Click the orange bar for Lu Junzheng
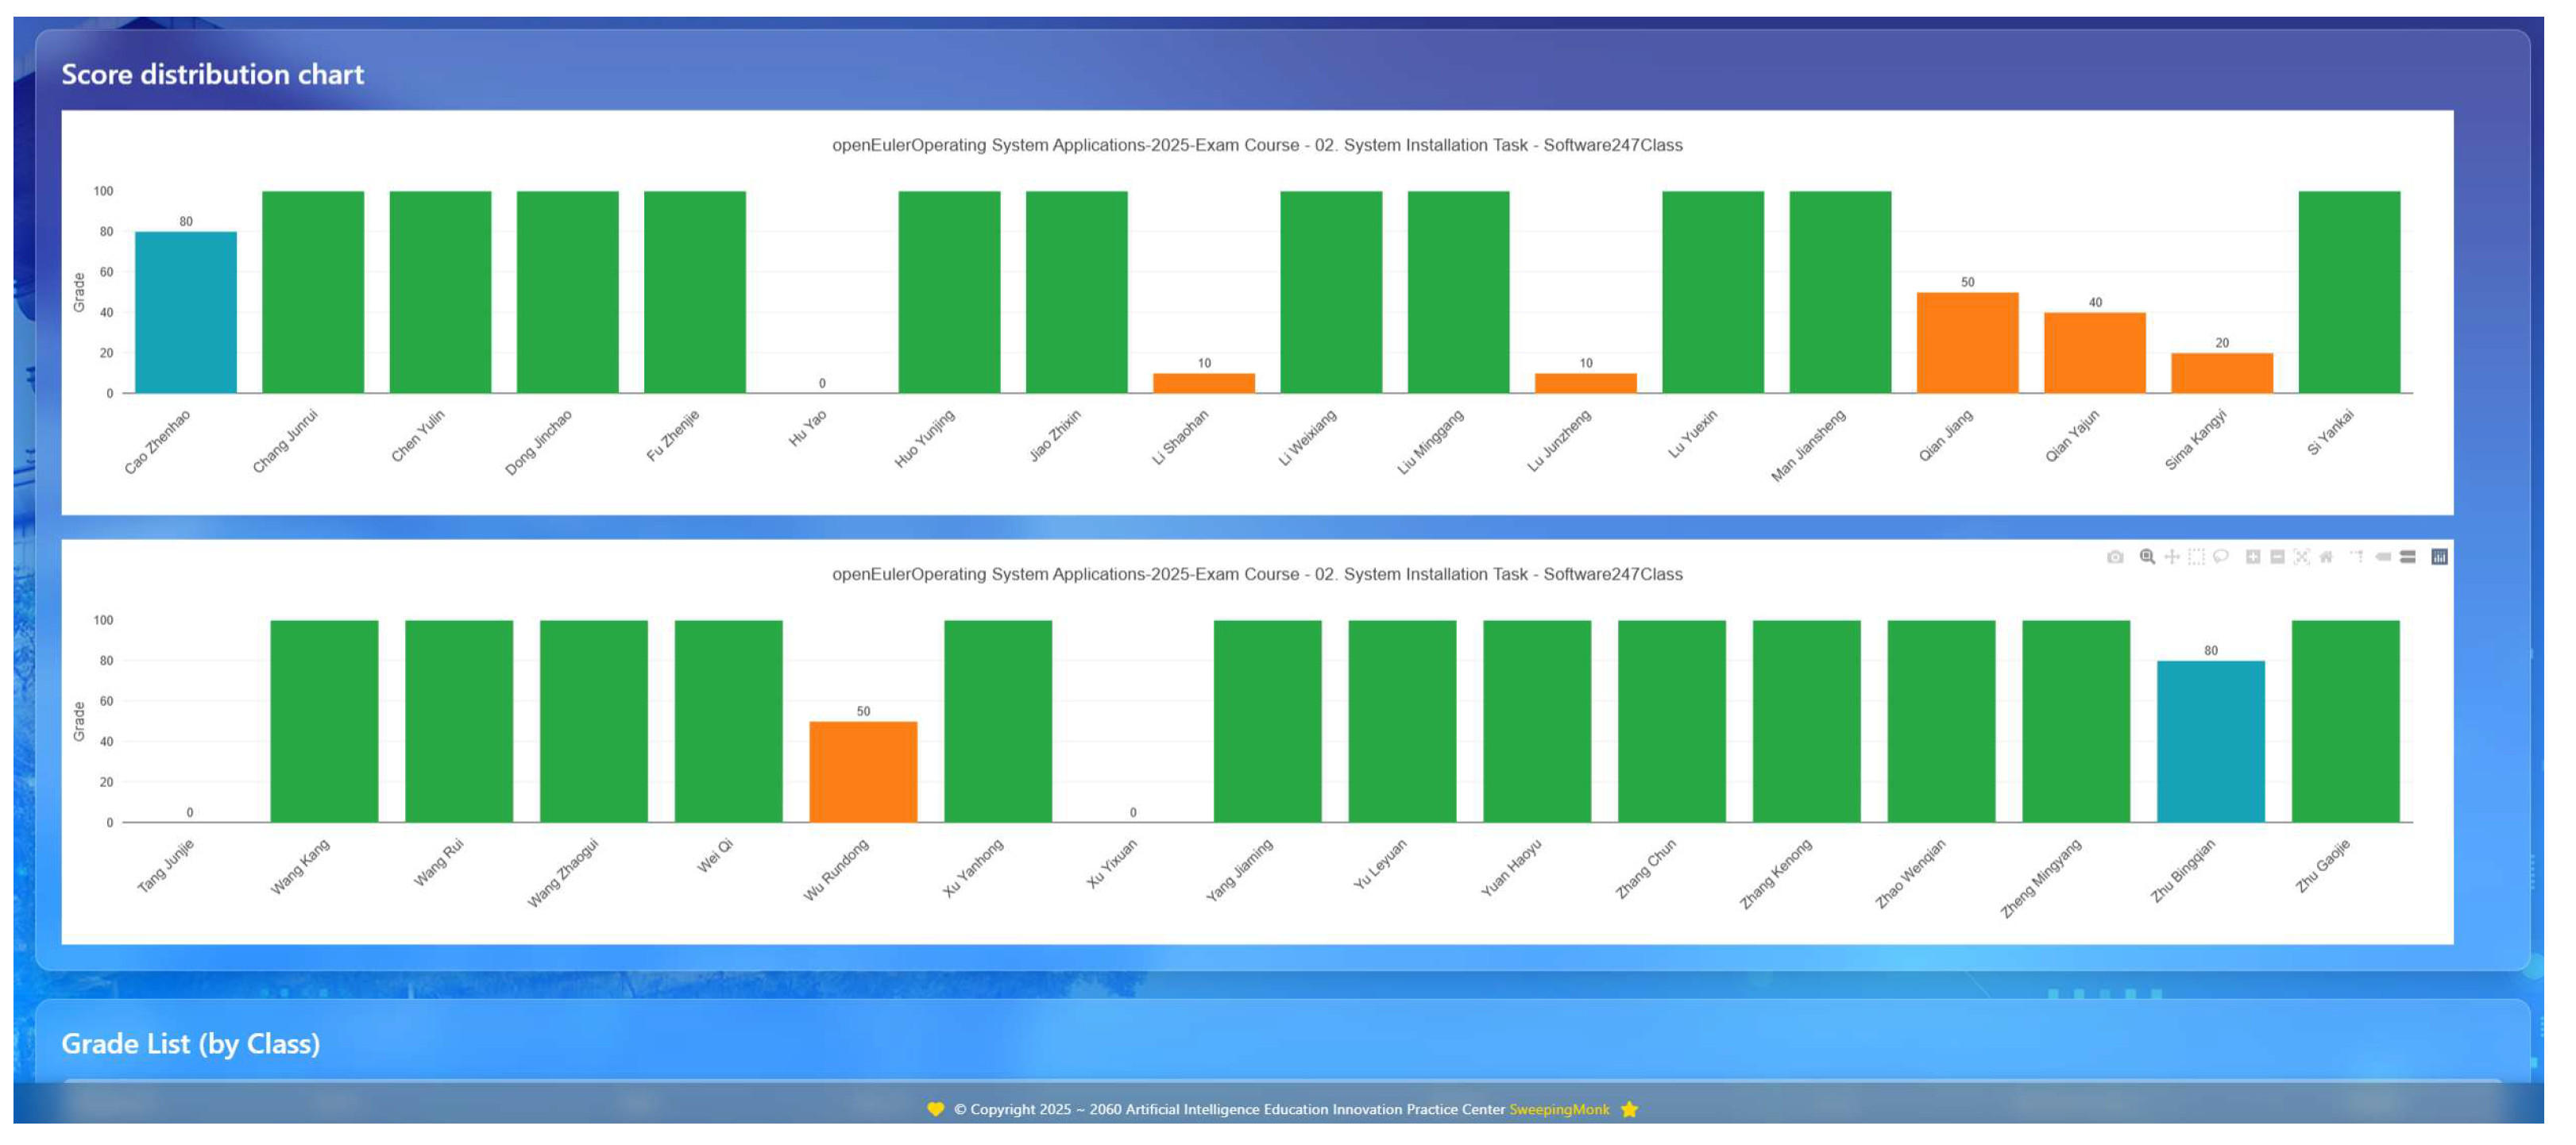Image resolution: width=2576 pixels, height=1145 pixels. pos(1586,384)
